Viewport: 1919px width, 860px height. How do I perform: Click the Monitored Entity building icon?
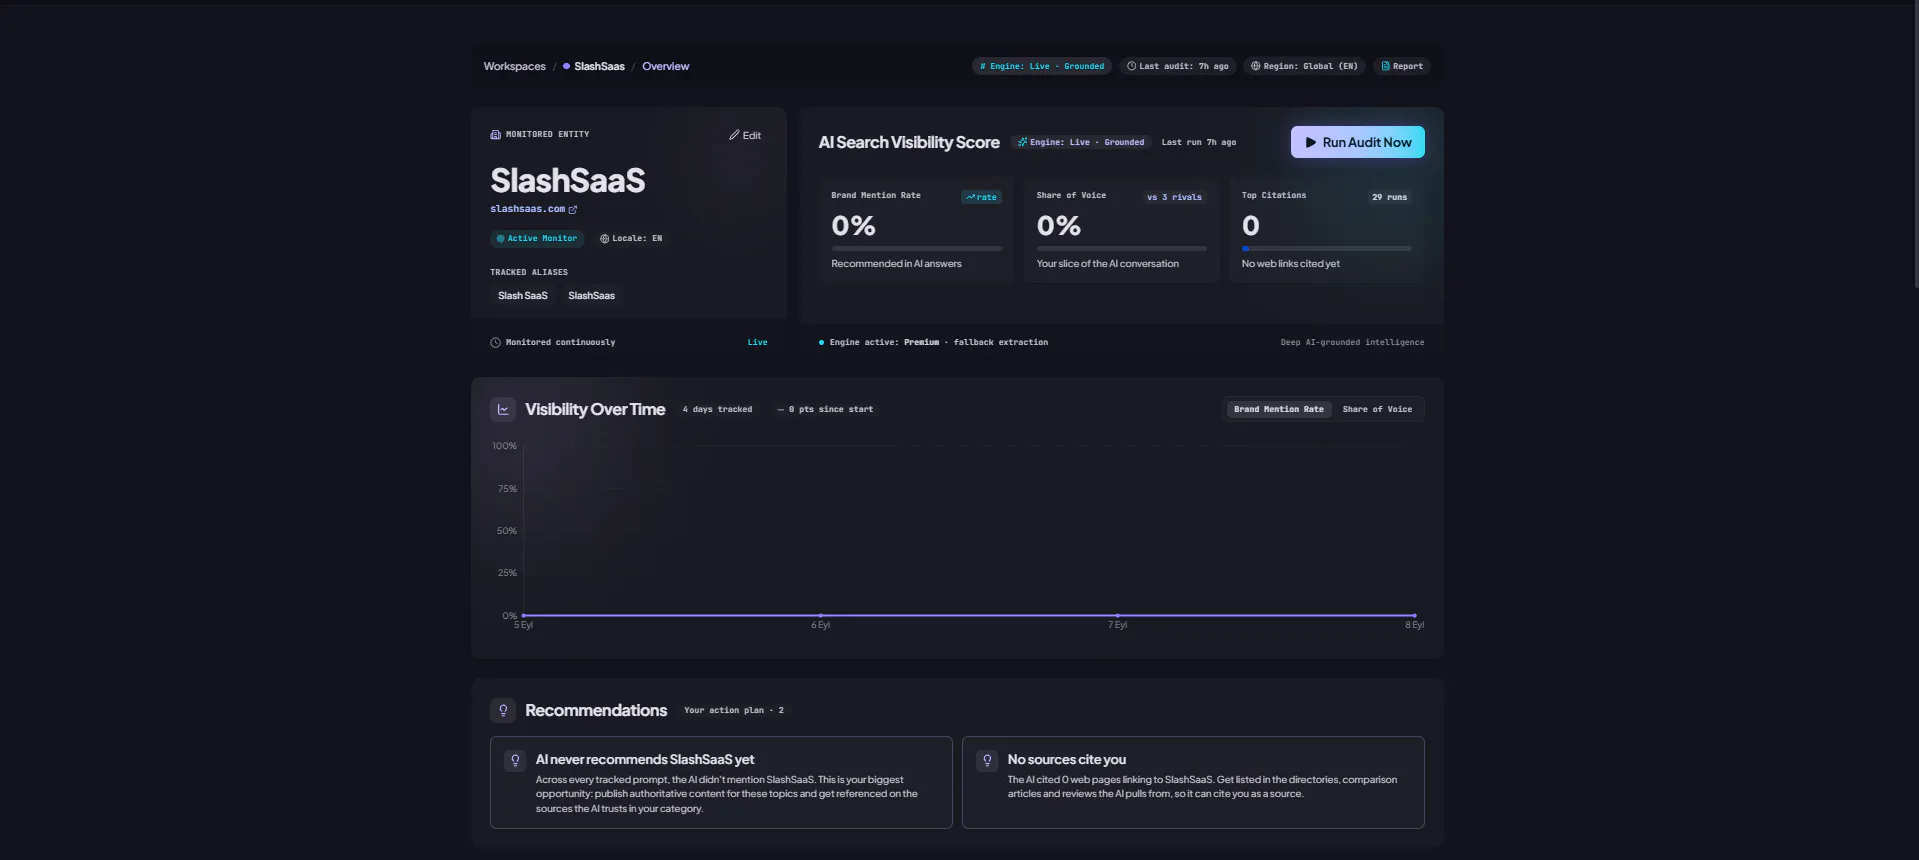coord(495,134)
